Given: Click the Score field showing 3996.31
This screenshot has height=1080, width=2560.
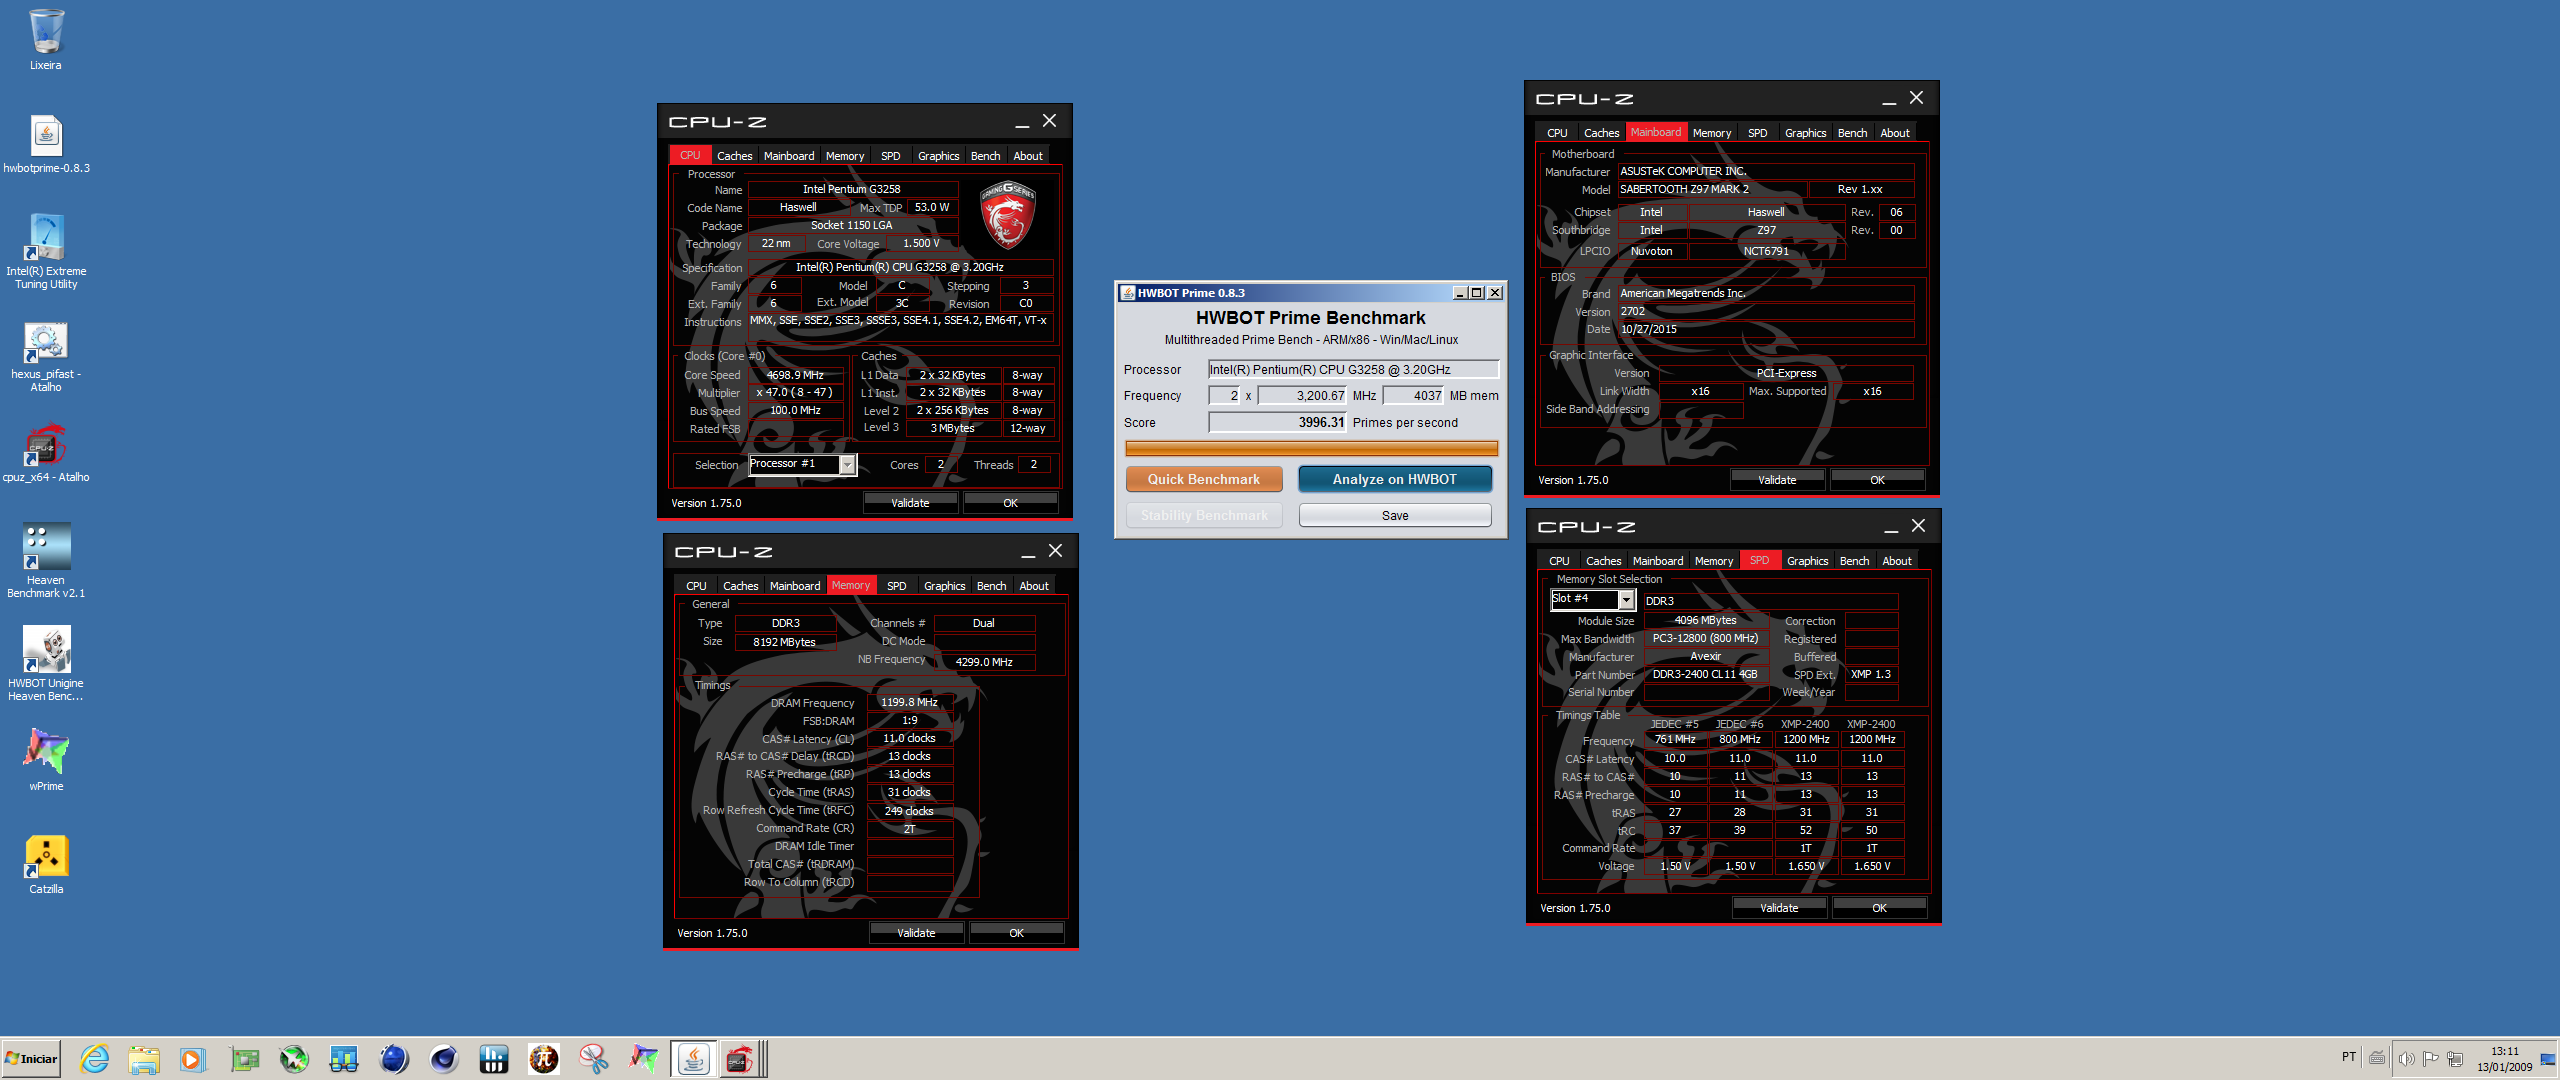Looking at the screenshot, I should coord(1277,423).
